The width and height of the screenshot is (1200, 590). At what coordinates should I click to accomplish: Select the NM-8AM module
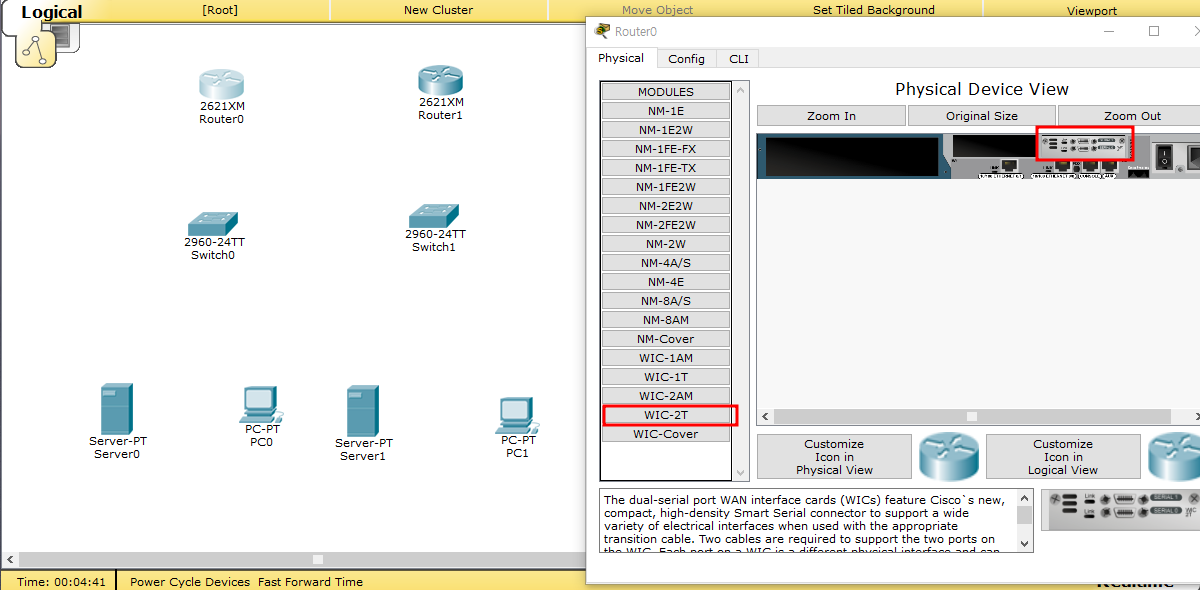666,320
